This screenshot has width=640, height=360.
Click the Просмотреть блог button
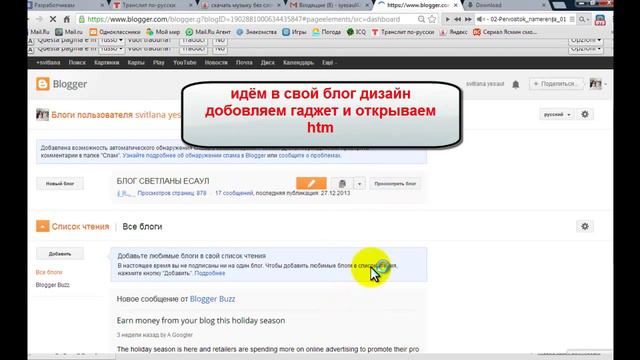click(x=395, y=184)
